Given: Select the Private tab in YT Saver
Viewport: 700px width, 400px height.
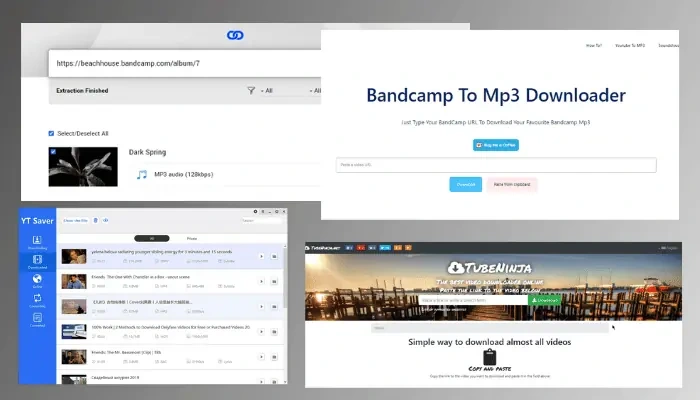Looking at the screenshot, I should [192, 238].
